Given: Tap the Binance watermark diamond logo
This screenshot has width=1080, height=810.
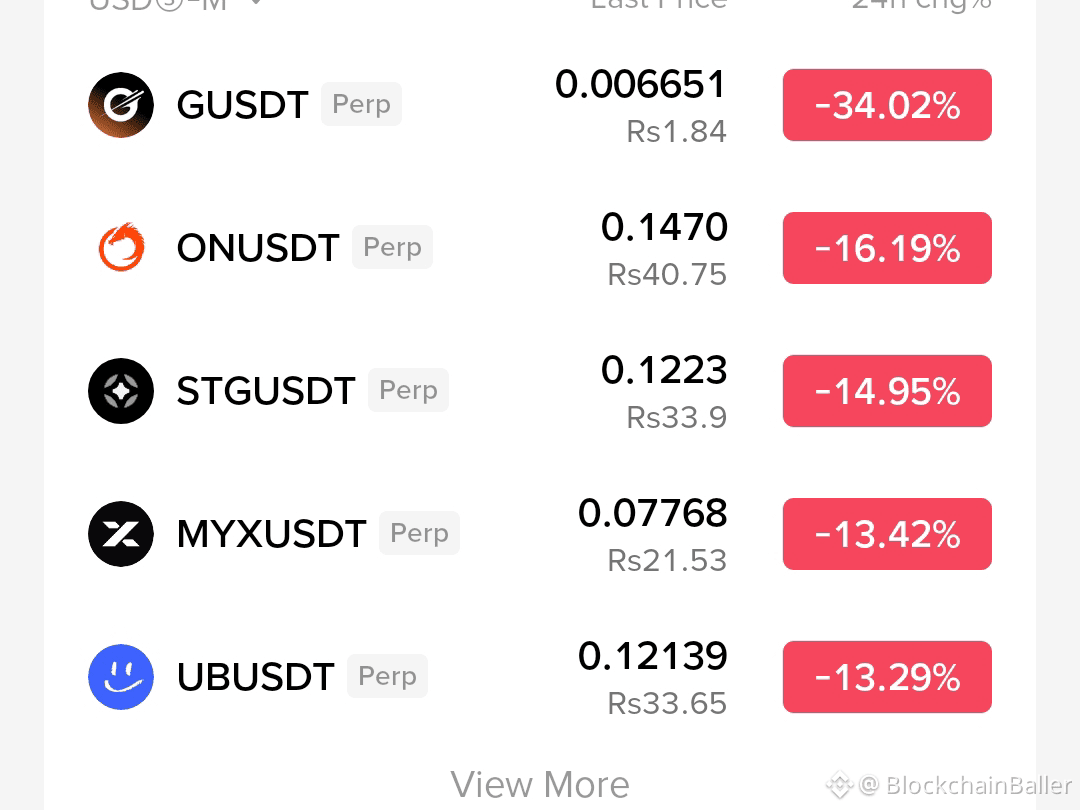Looking at the screenshot, I should click(840, 785).
